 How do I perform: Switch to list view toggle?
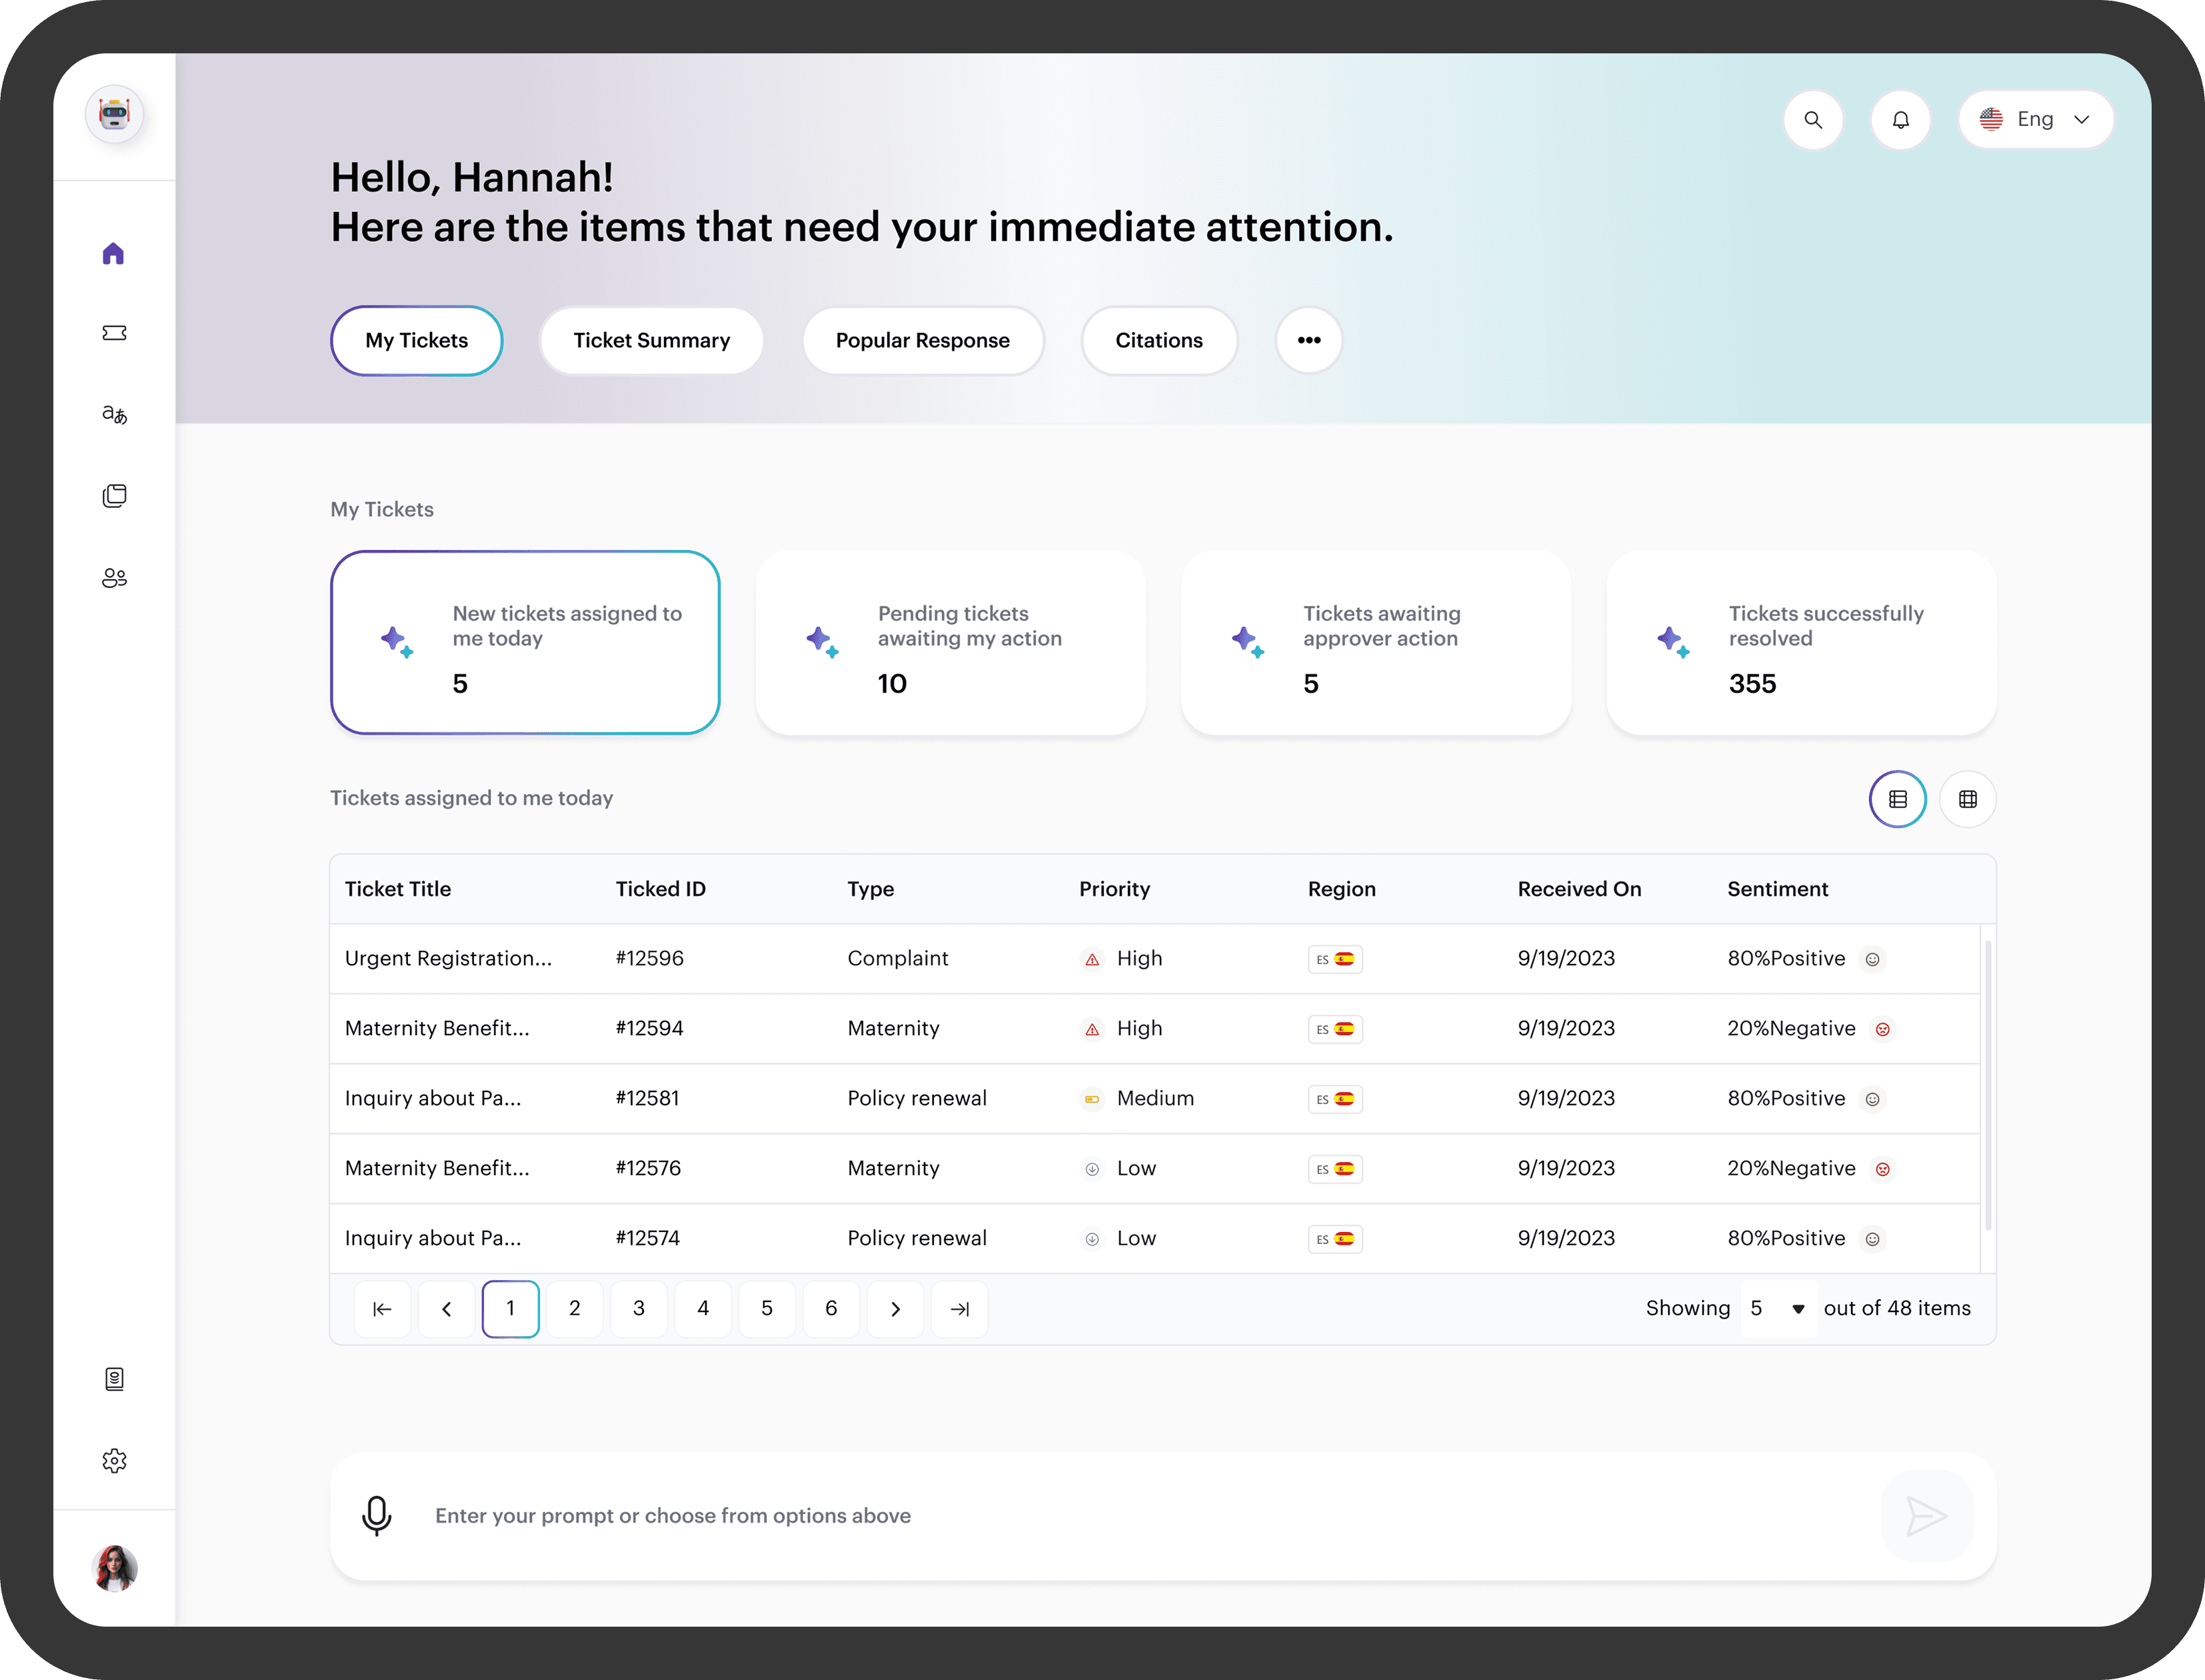(1897, 799)
